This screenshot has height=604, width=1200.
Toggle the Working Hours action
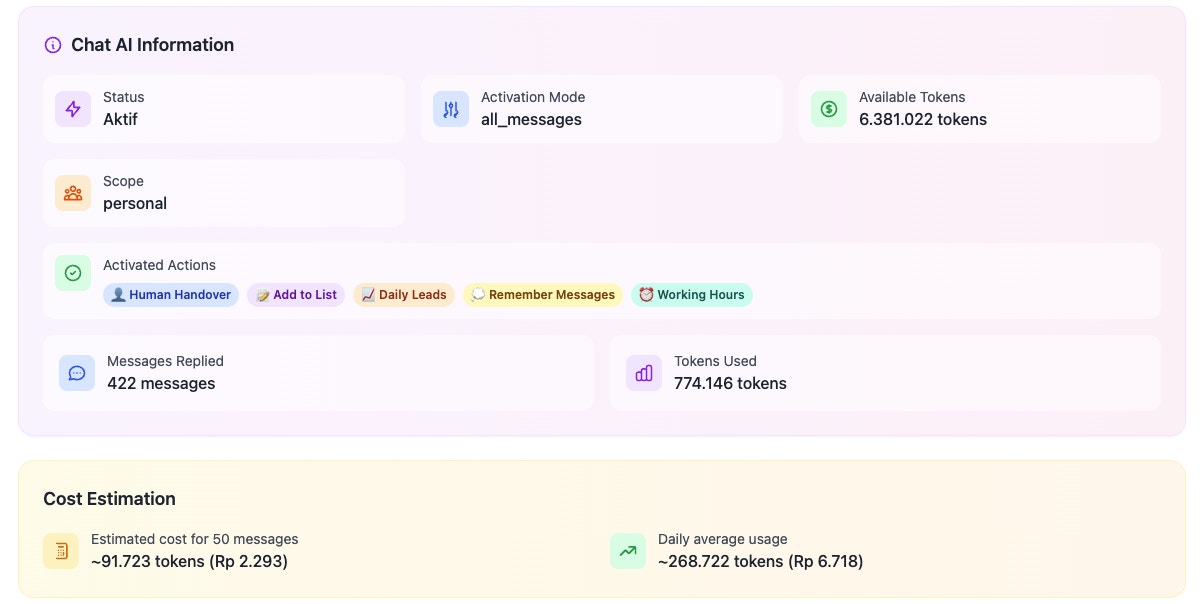click(692, 294)
